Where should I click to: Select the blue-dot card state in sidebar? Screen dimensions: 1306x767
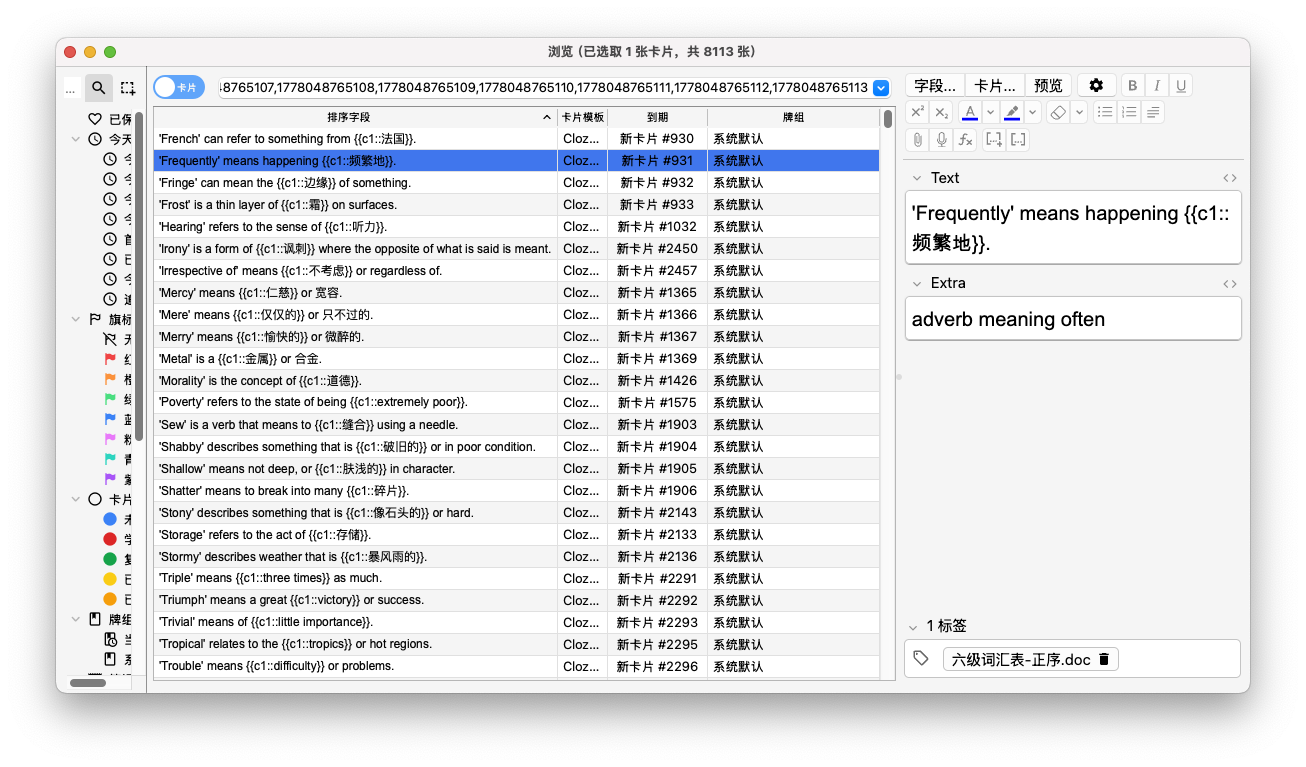coord(110,519)
